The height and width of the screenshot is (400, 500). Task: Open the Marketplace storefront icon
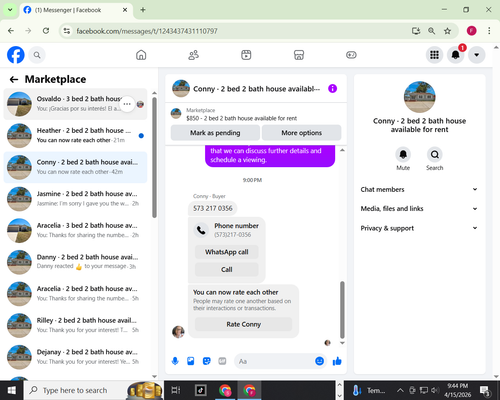coord(299,55)
